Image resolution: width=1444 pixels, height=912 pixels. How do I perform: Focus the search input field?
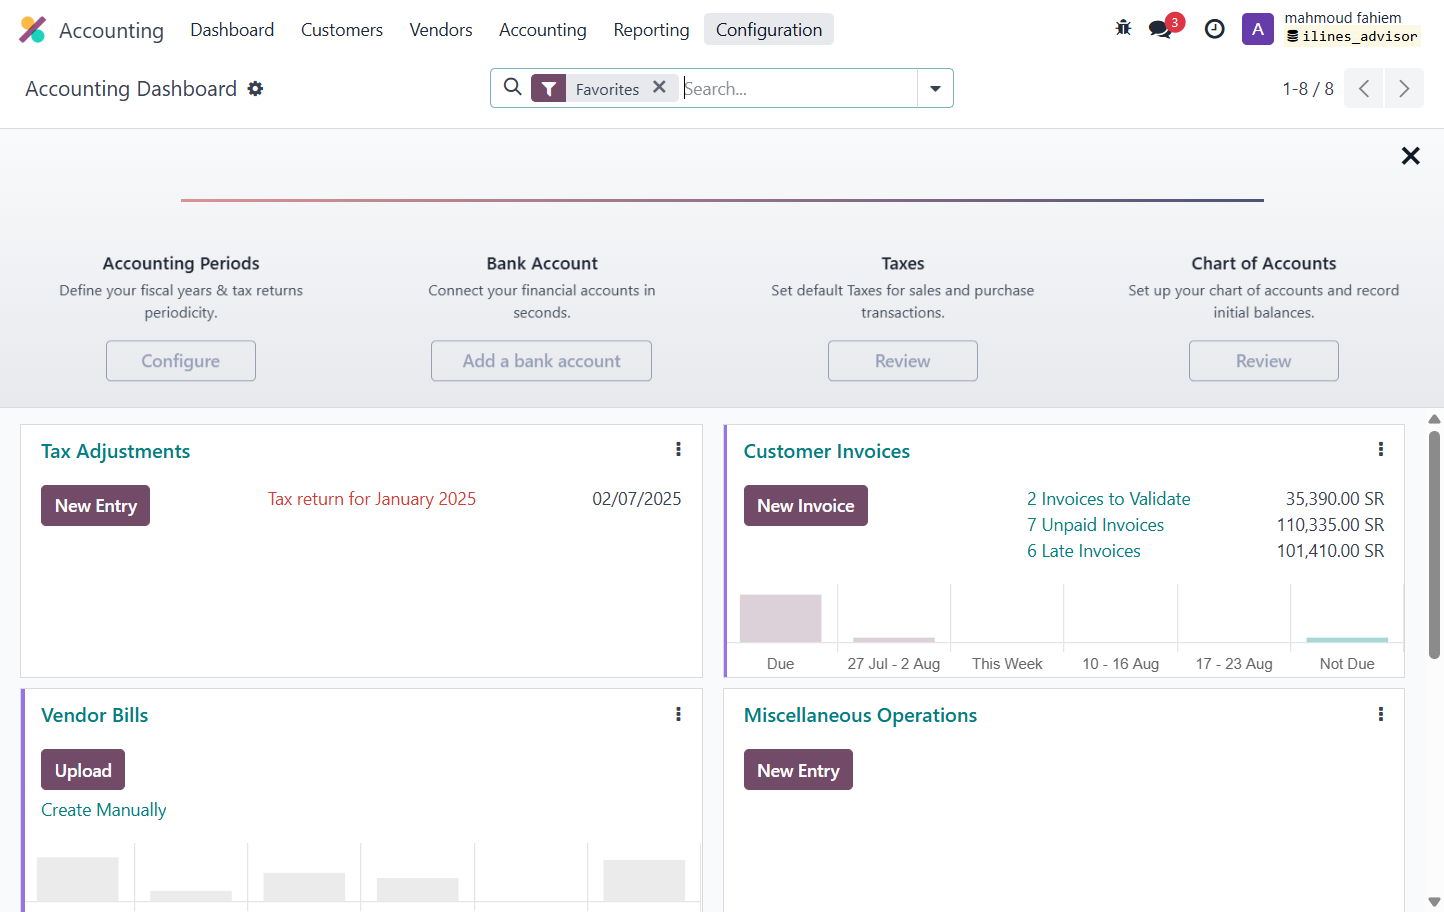798,88
